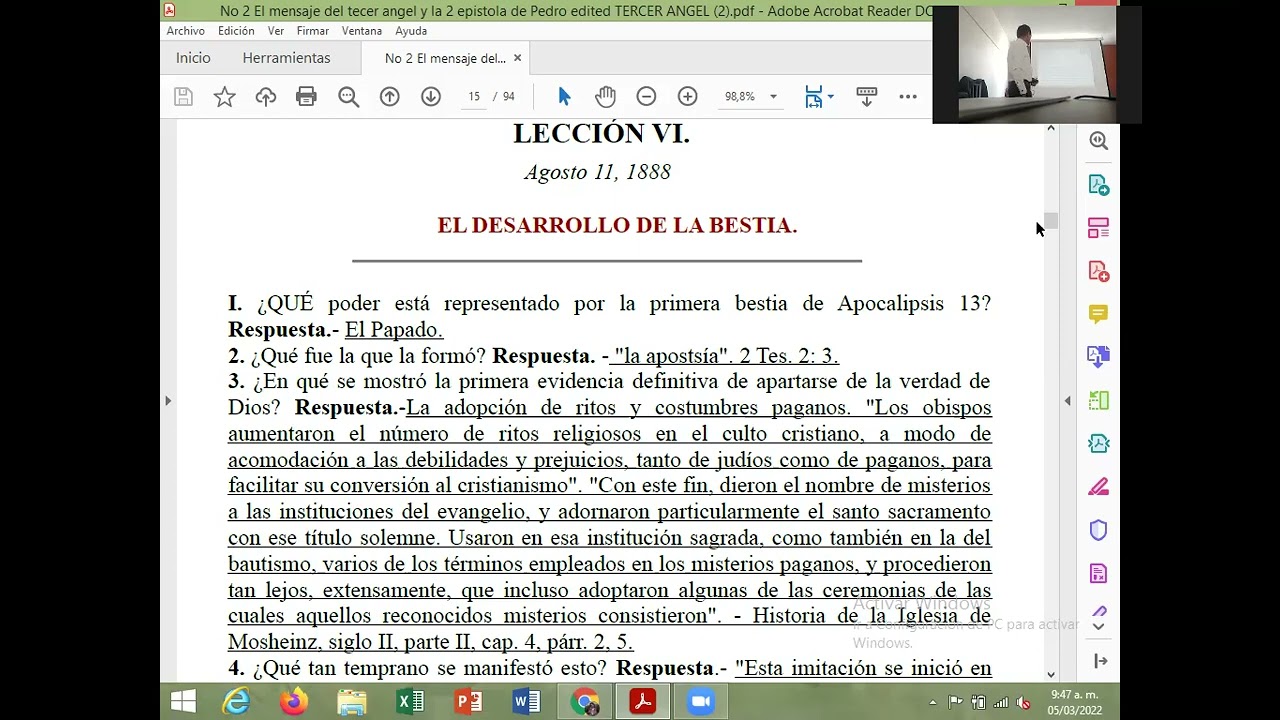Screen dimensions: 1280x720
Task: Click the heading EL DESARROLLO DE LA BESTIA.
Action: click(x=617, y=226)
